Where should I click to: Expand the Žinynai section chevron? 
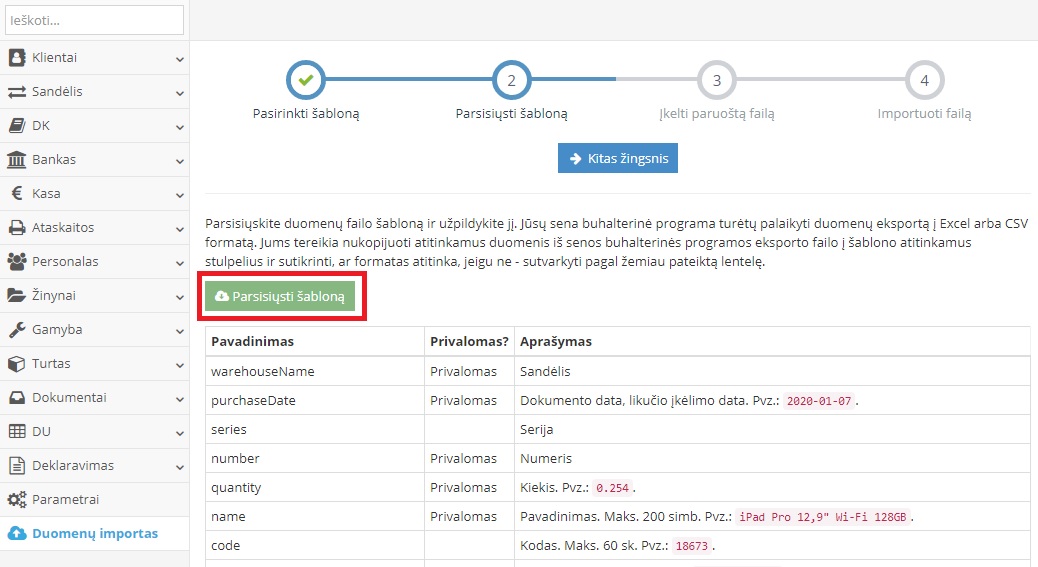click(180, 297)
